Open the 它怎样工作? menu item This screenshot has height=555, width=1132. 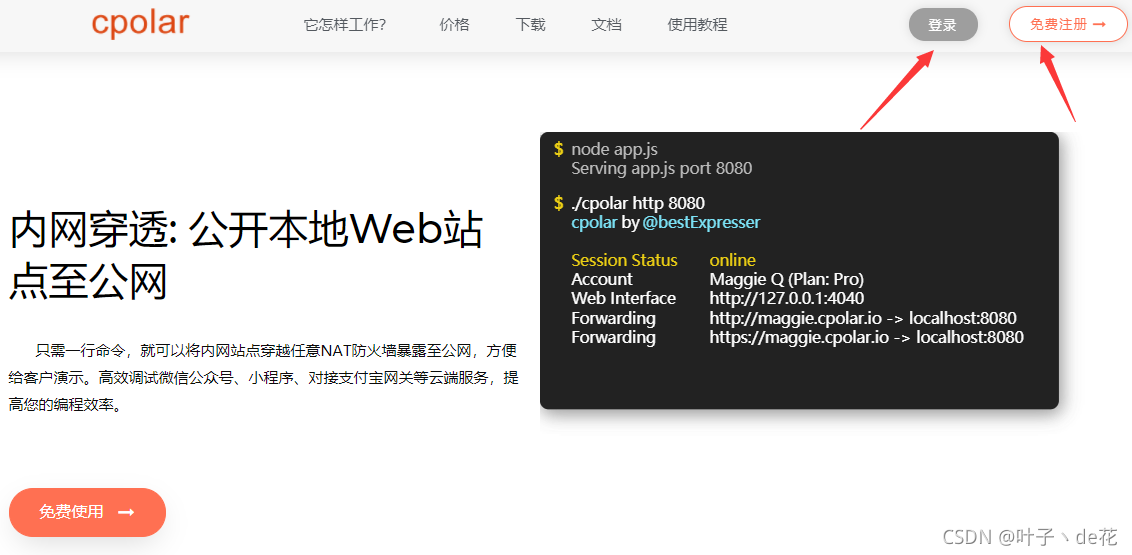pos(345,25)
